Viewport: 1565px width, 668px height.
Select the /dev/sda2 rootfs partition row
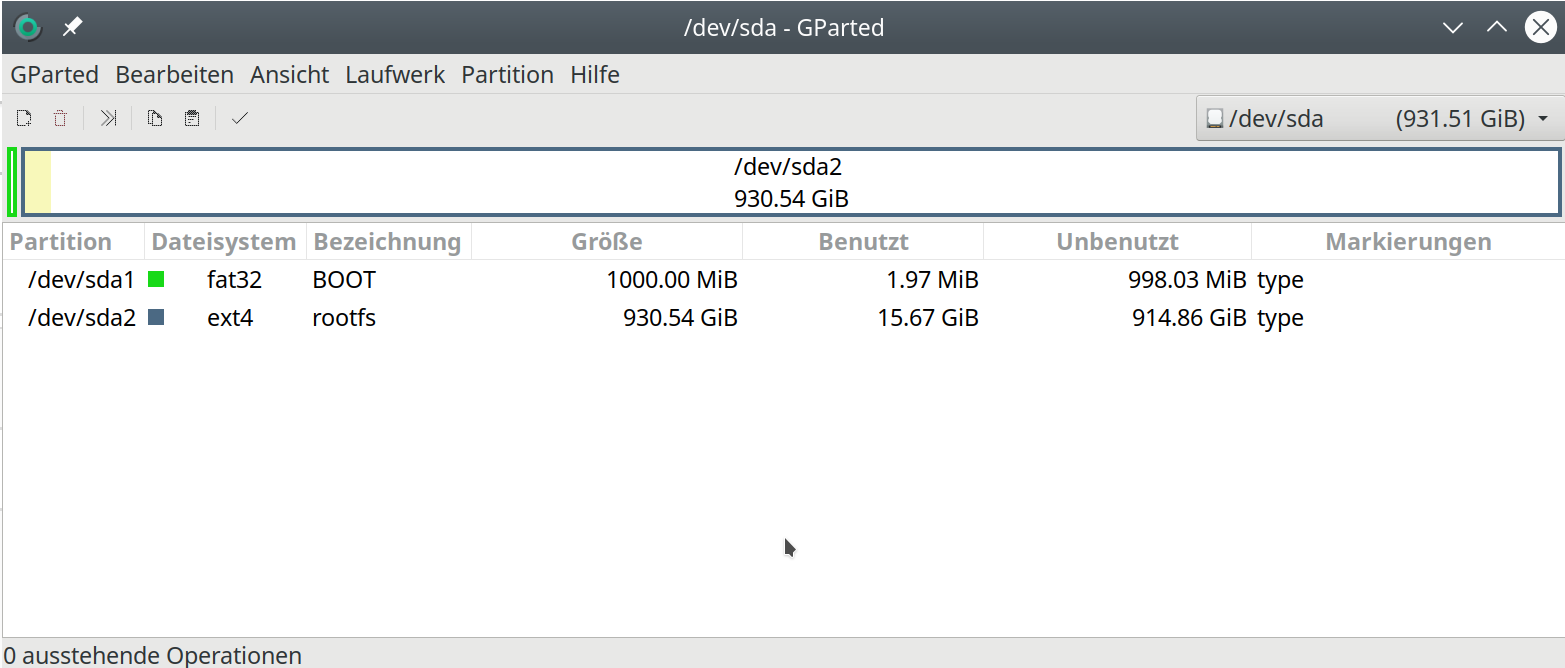pos(80,318)
